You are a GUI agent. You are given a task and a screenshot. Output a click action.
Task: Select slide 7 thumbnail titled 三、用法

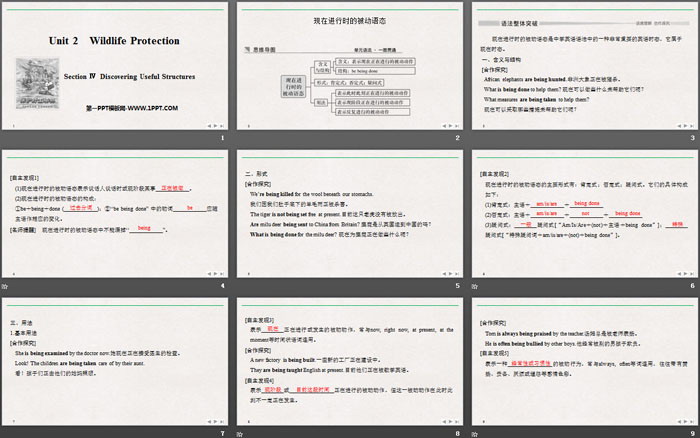click(116, 361)
